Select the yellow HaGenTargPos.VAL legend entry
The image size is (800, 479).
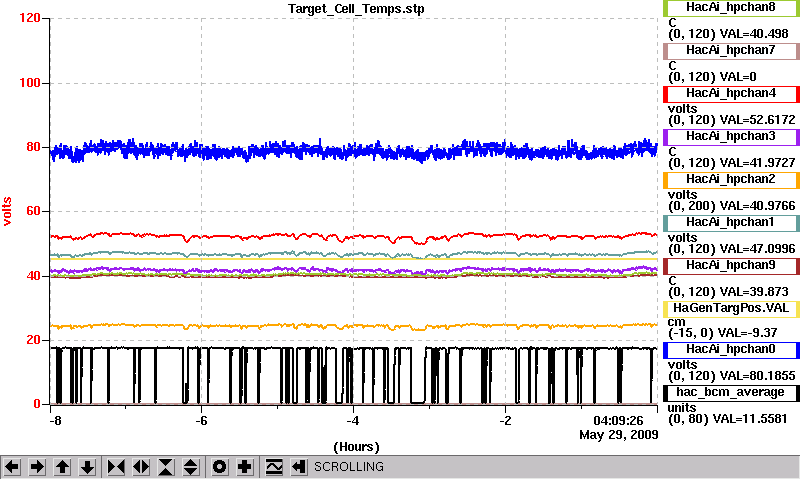pyautogui.click(x=731, y=309)
